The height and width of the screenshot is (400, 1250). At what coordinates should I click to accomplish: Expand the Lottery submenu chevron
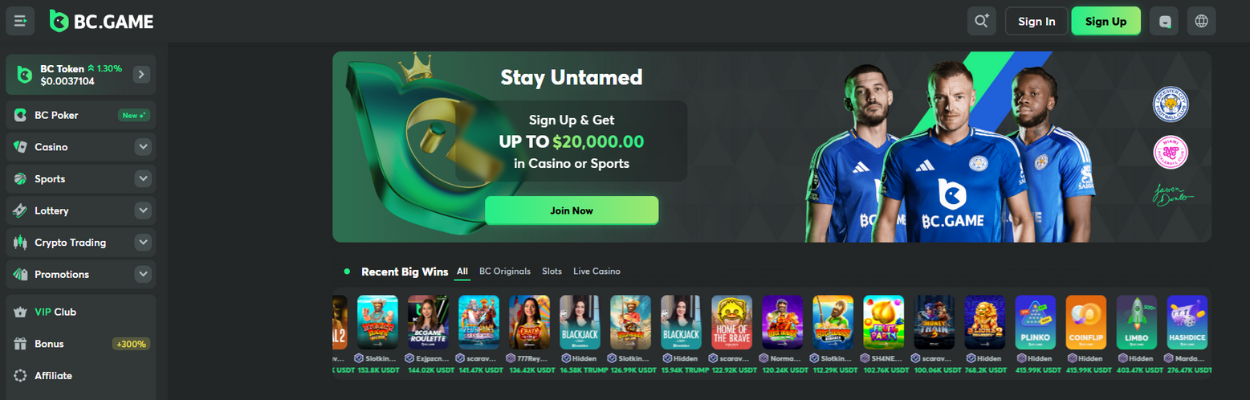pos(143,211)
